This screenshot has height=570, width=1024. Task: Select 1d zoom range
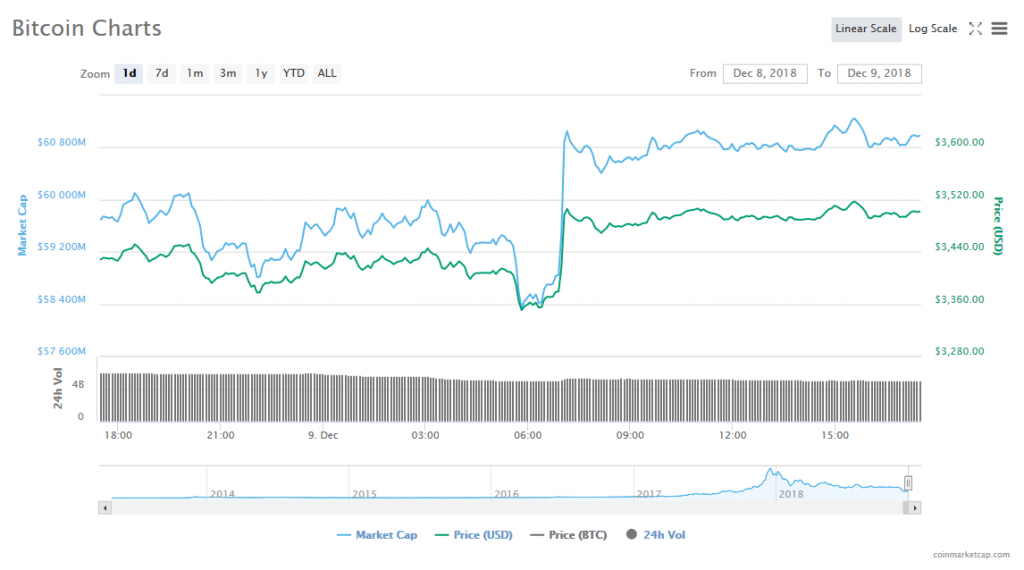point(129,73)
